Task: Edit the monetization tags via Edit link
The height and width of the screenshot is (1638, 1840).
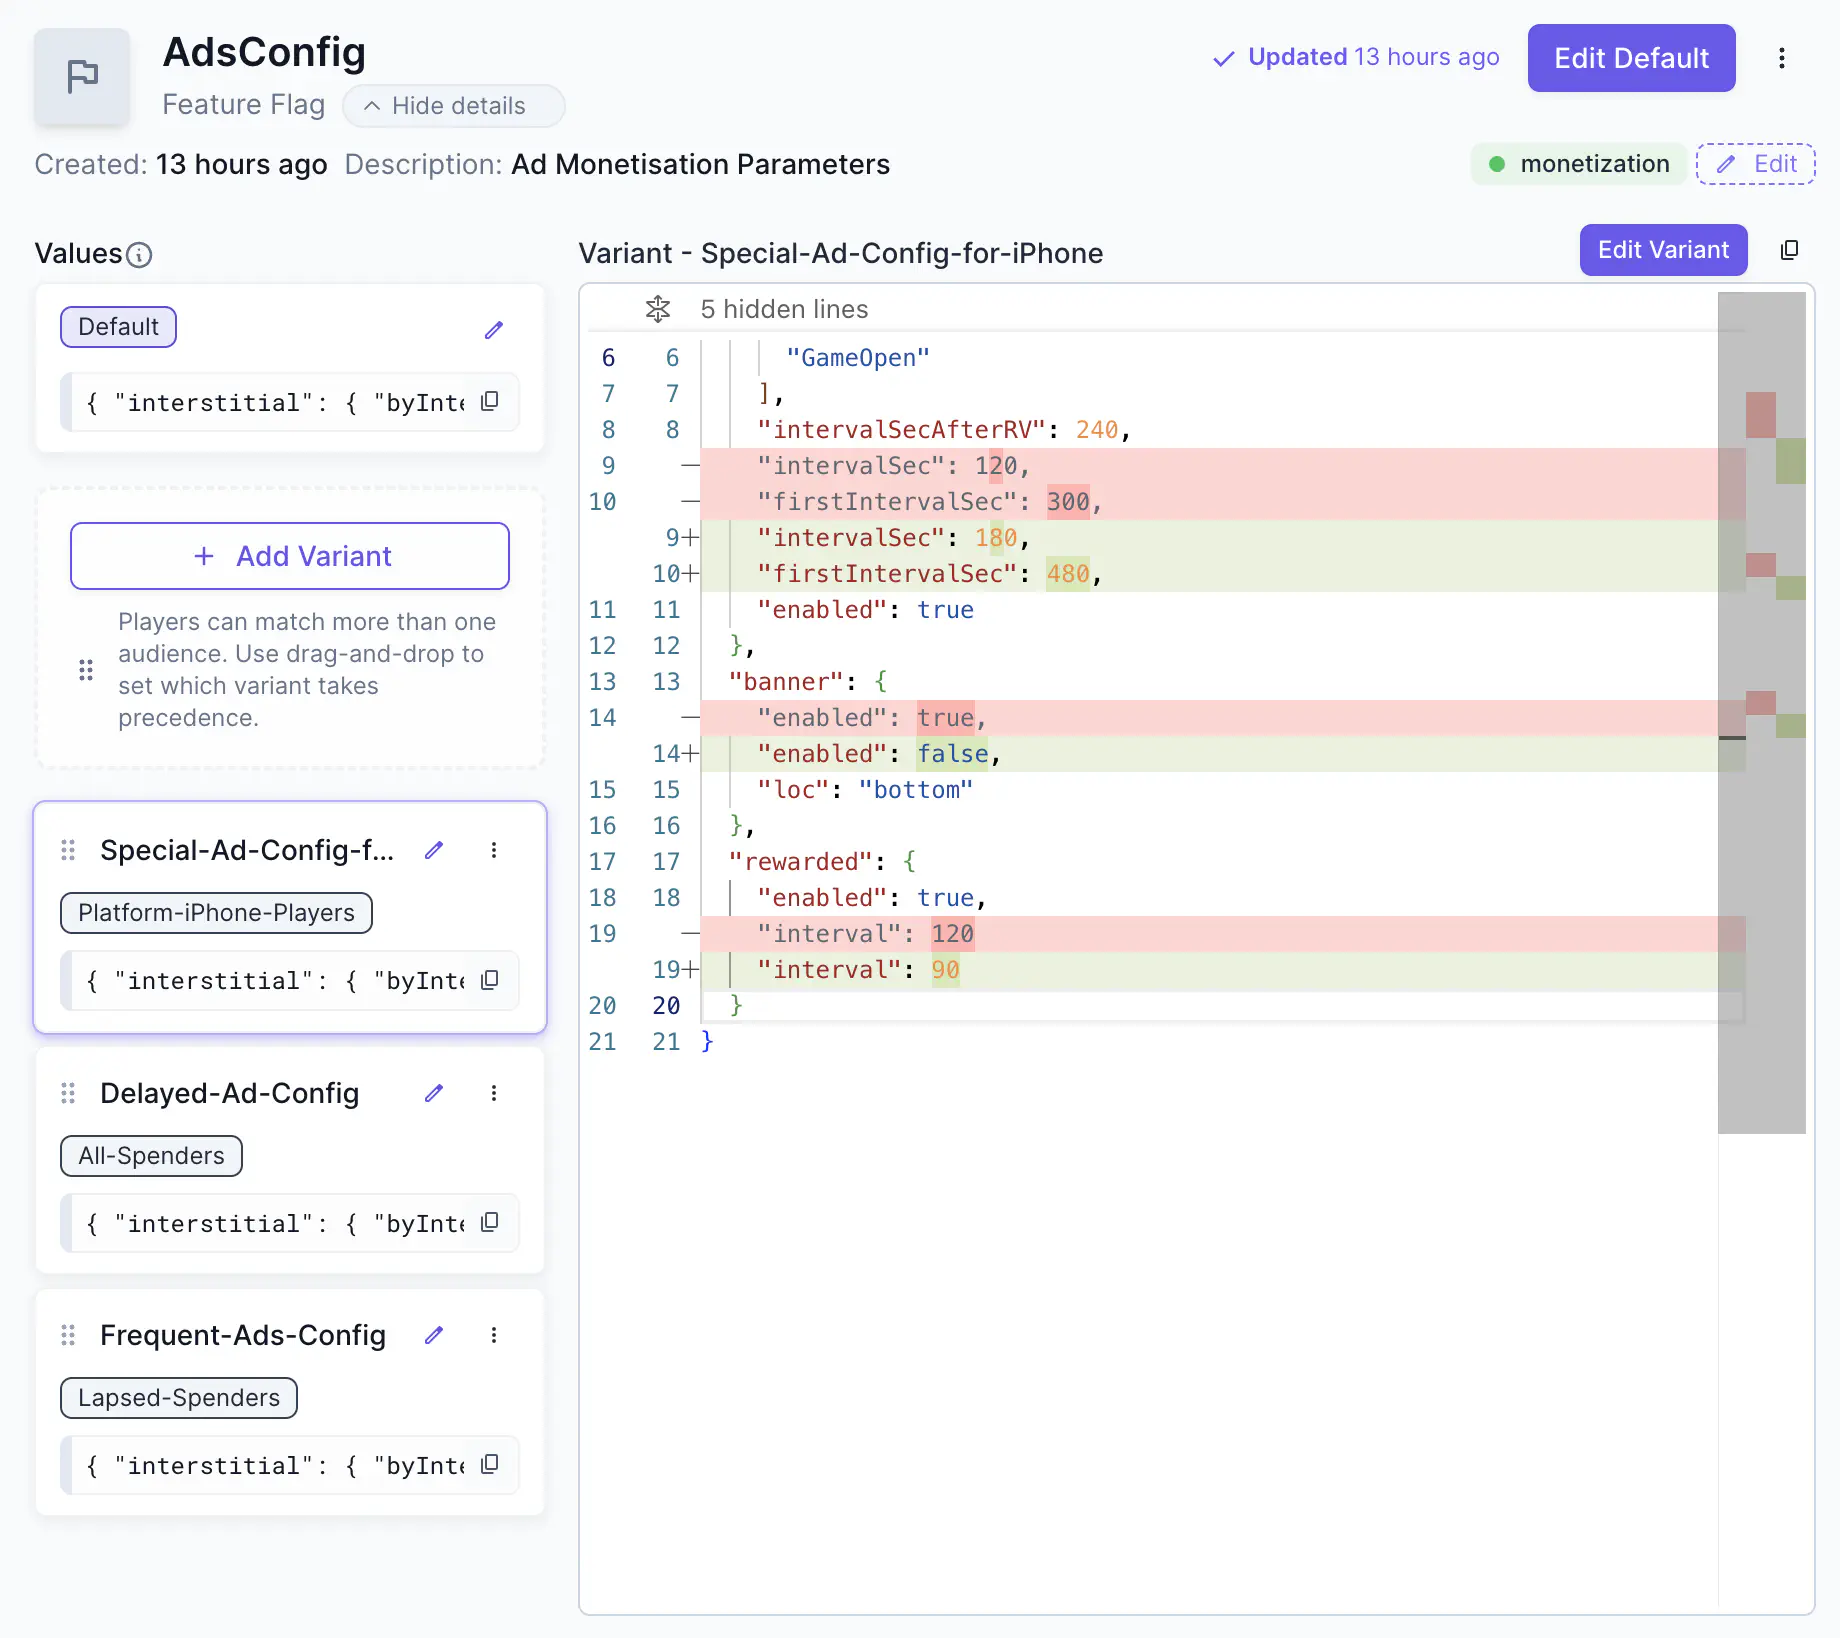Action: point(1756,163)
